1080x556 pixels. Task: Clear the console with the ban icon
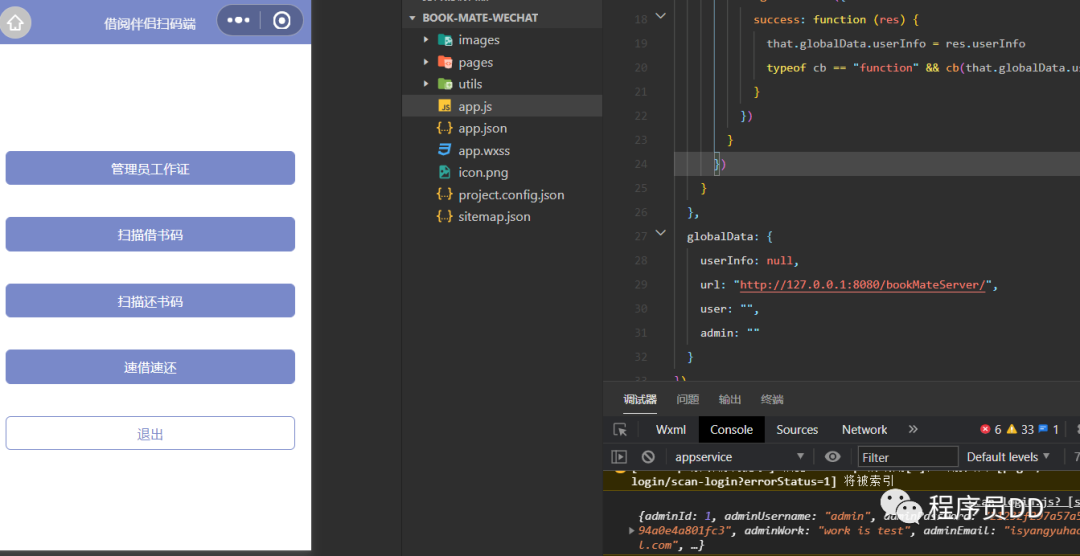[x=648, y=457]
